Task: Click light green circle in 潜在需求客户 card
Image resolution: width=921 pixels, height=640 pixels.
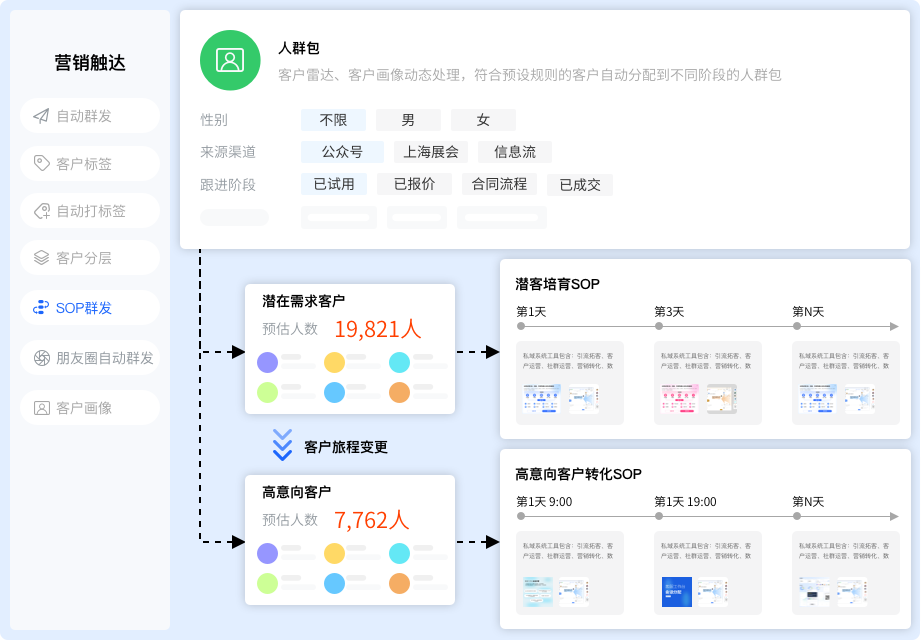Action: 267,392
